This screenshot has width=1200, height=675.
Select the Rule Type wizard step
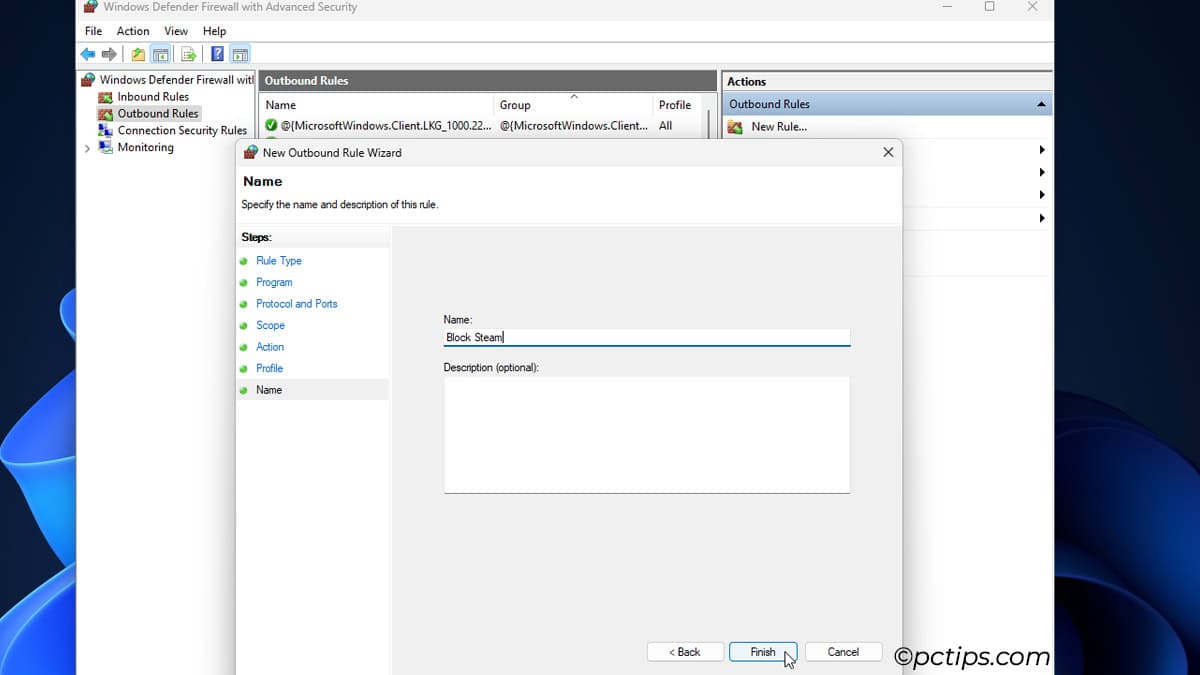(x=279, y=260)
